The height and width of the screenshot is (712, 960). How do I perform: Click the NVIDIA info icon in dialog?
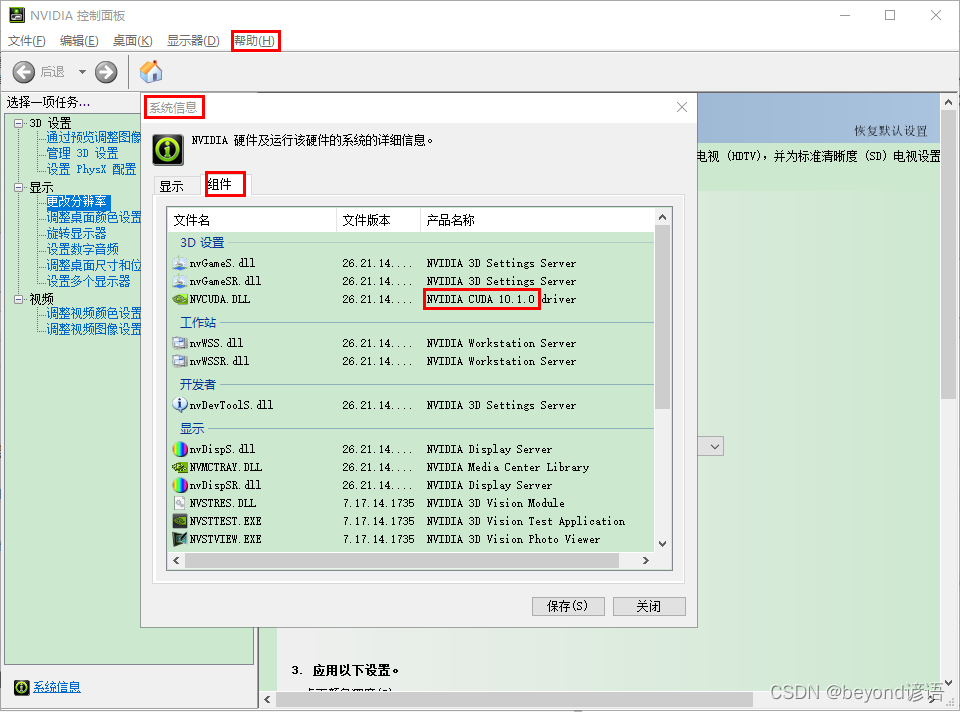click(168, 149)
